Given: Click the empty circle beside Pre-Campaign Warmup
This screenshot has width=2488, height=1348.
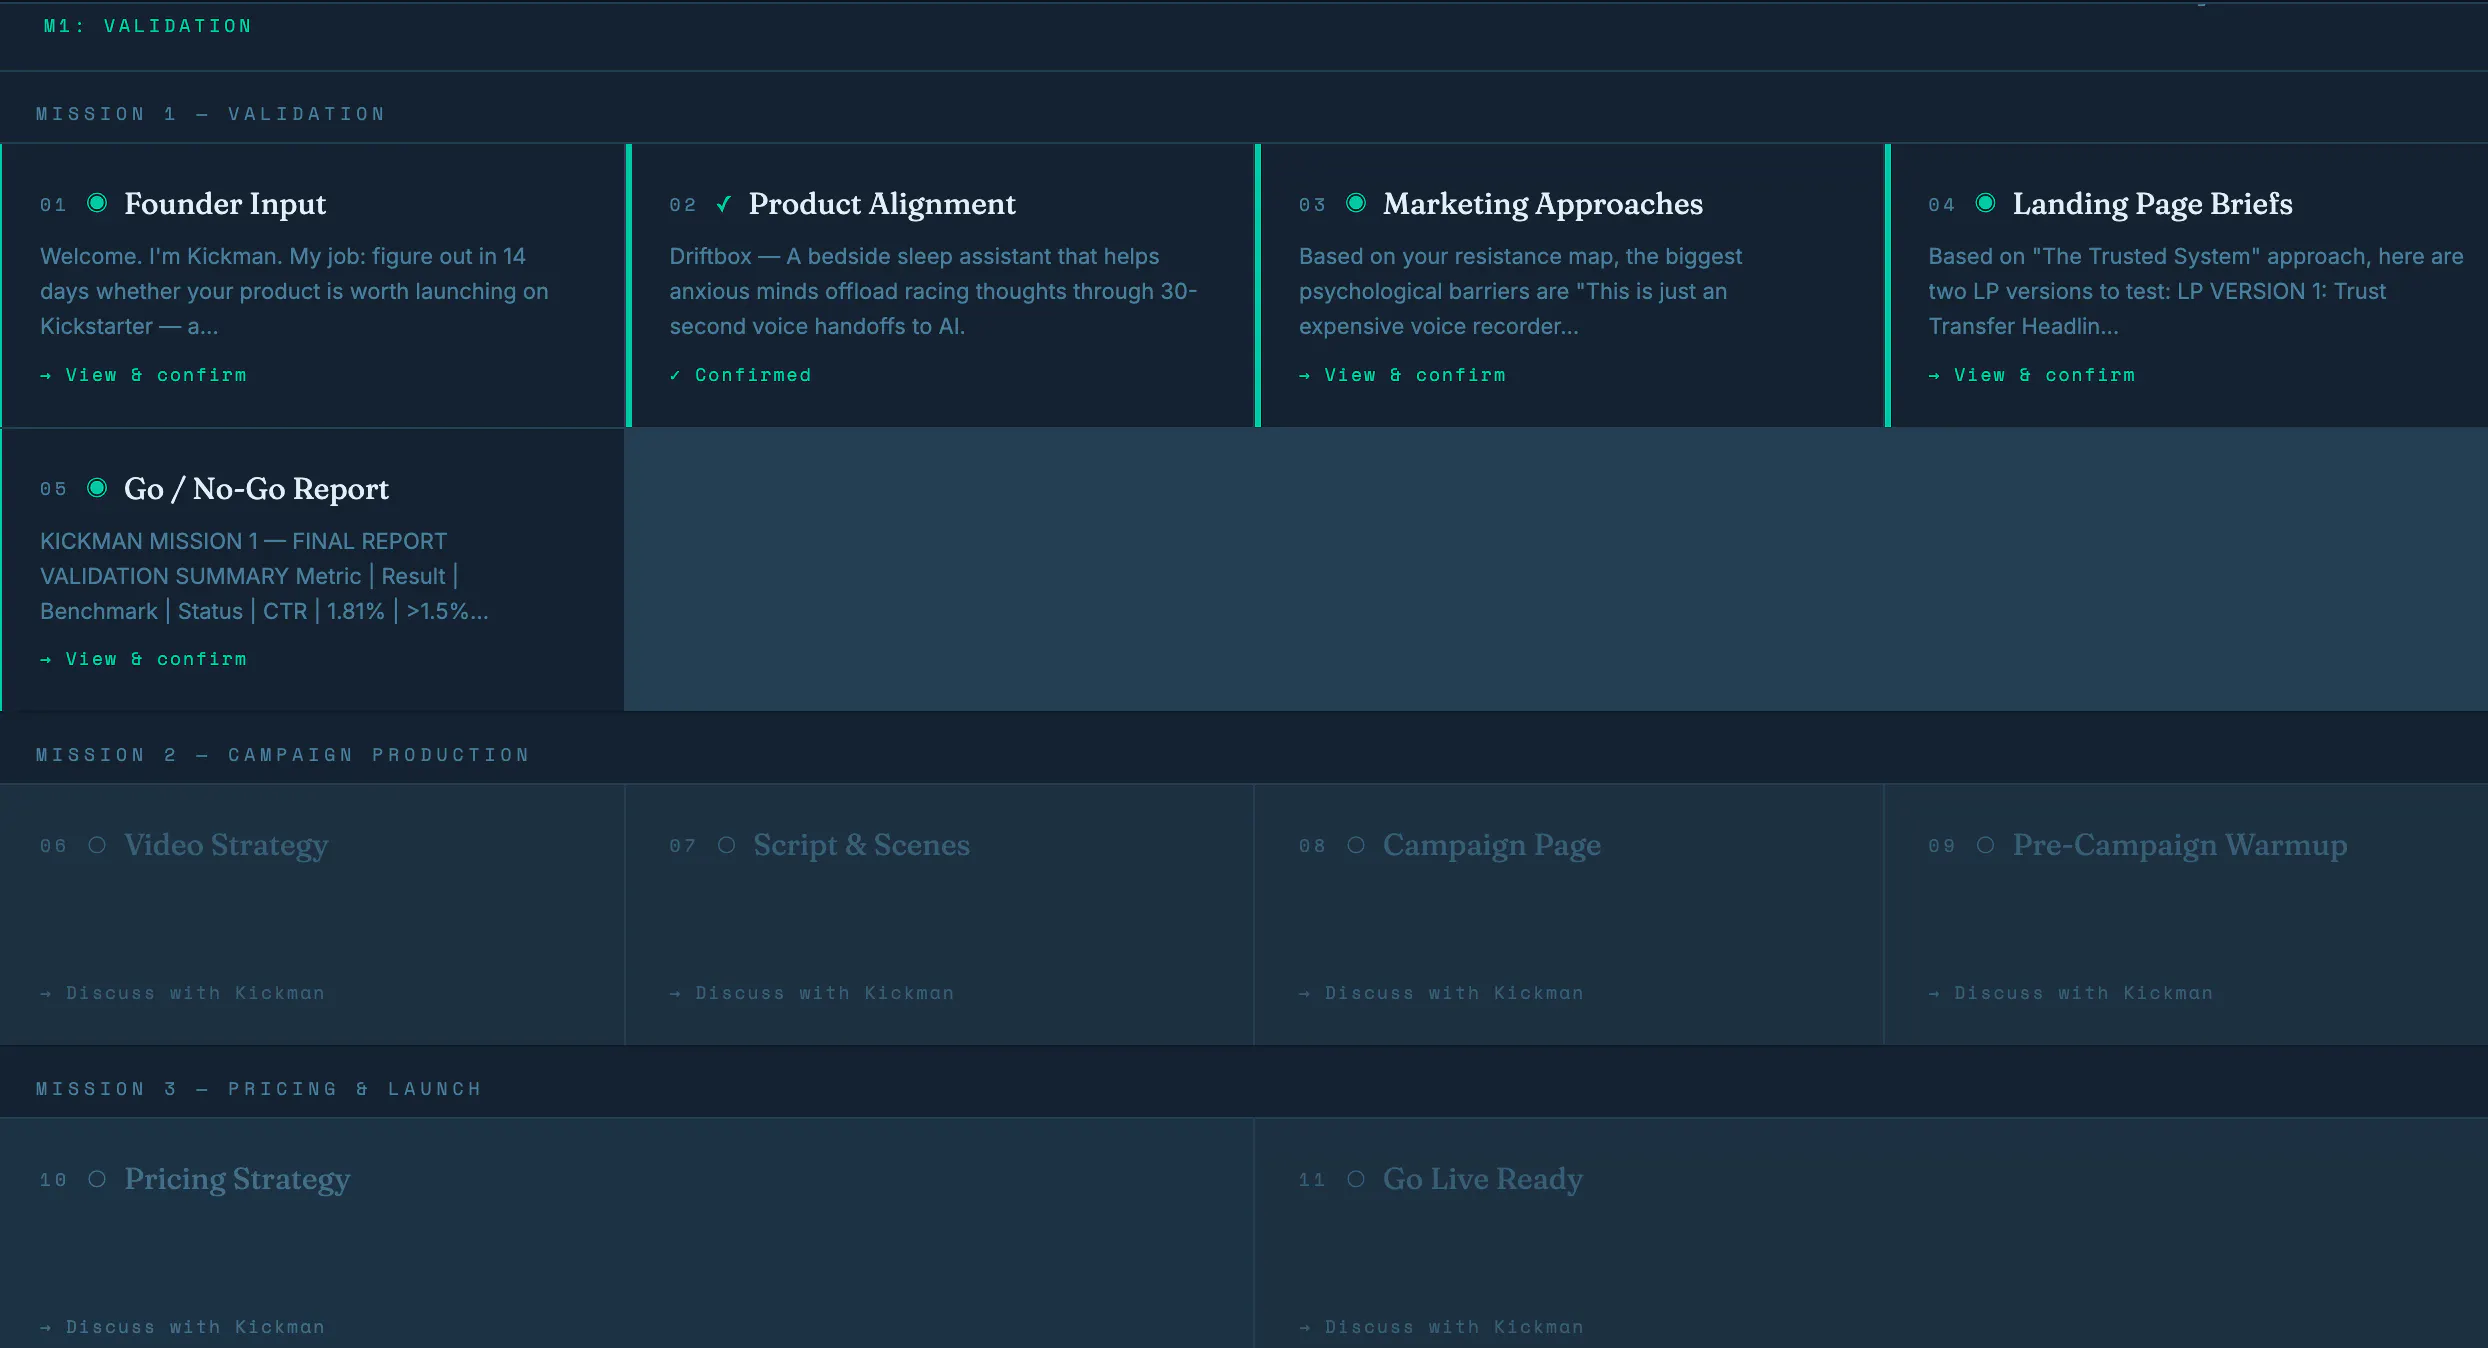Looking at the screenshot, I should point(1986,845).
